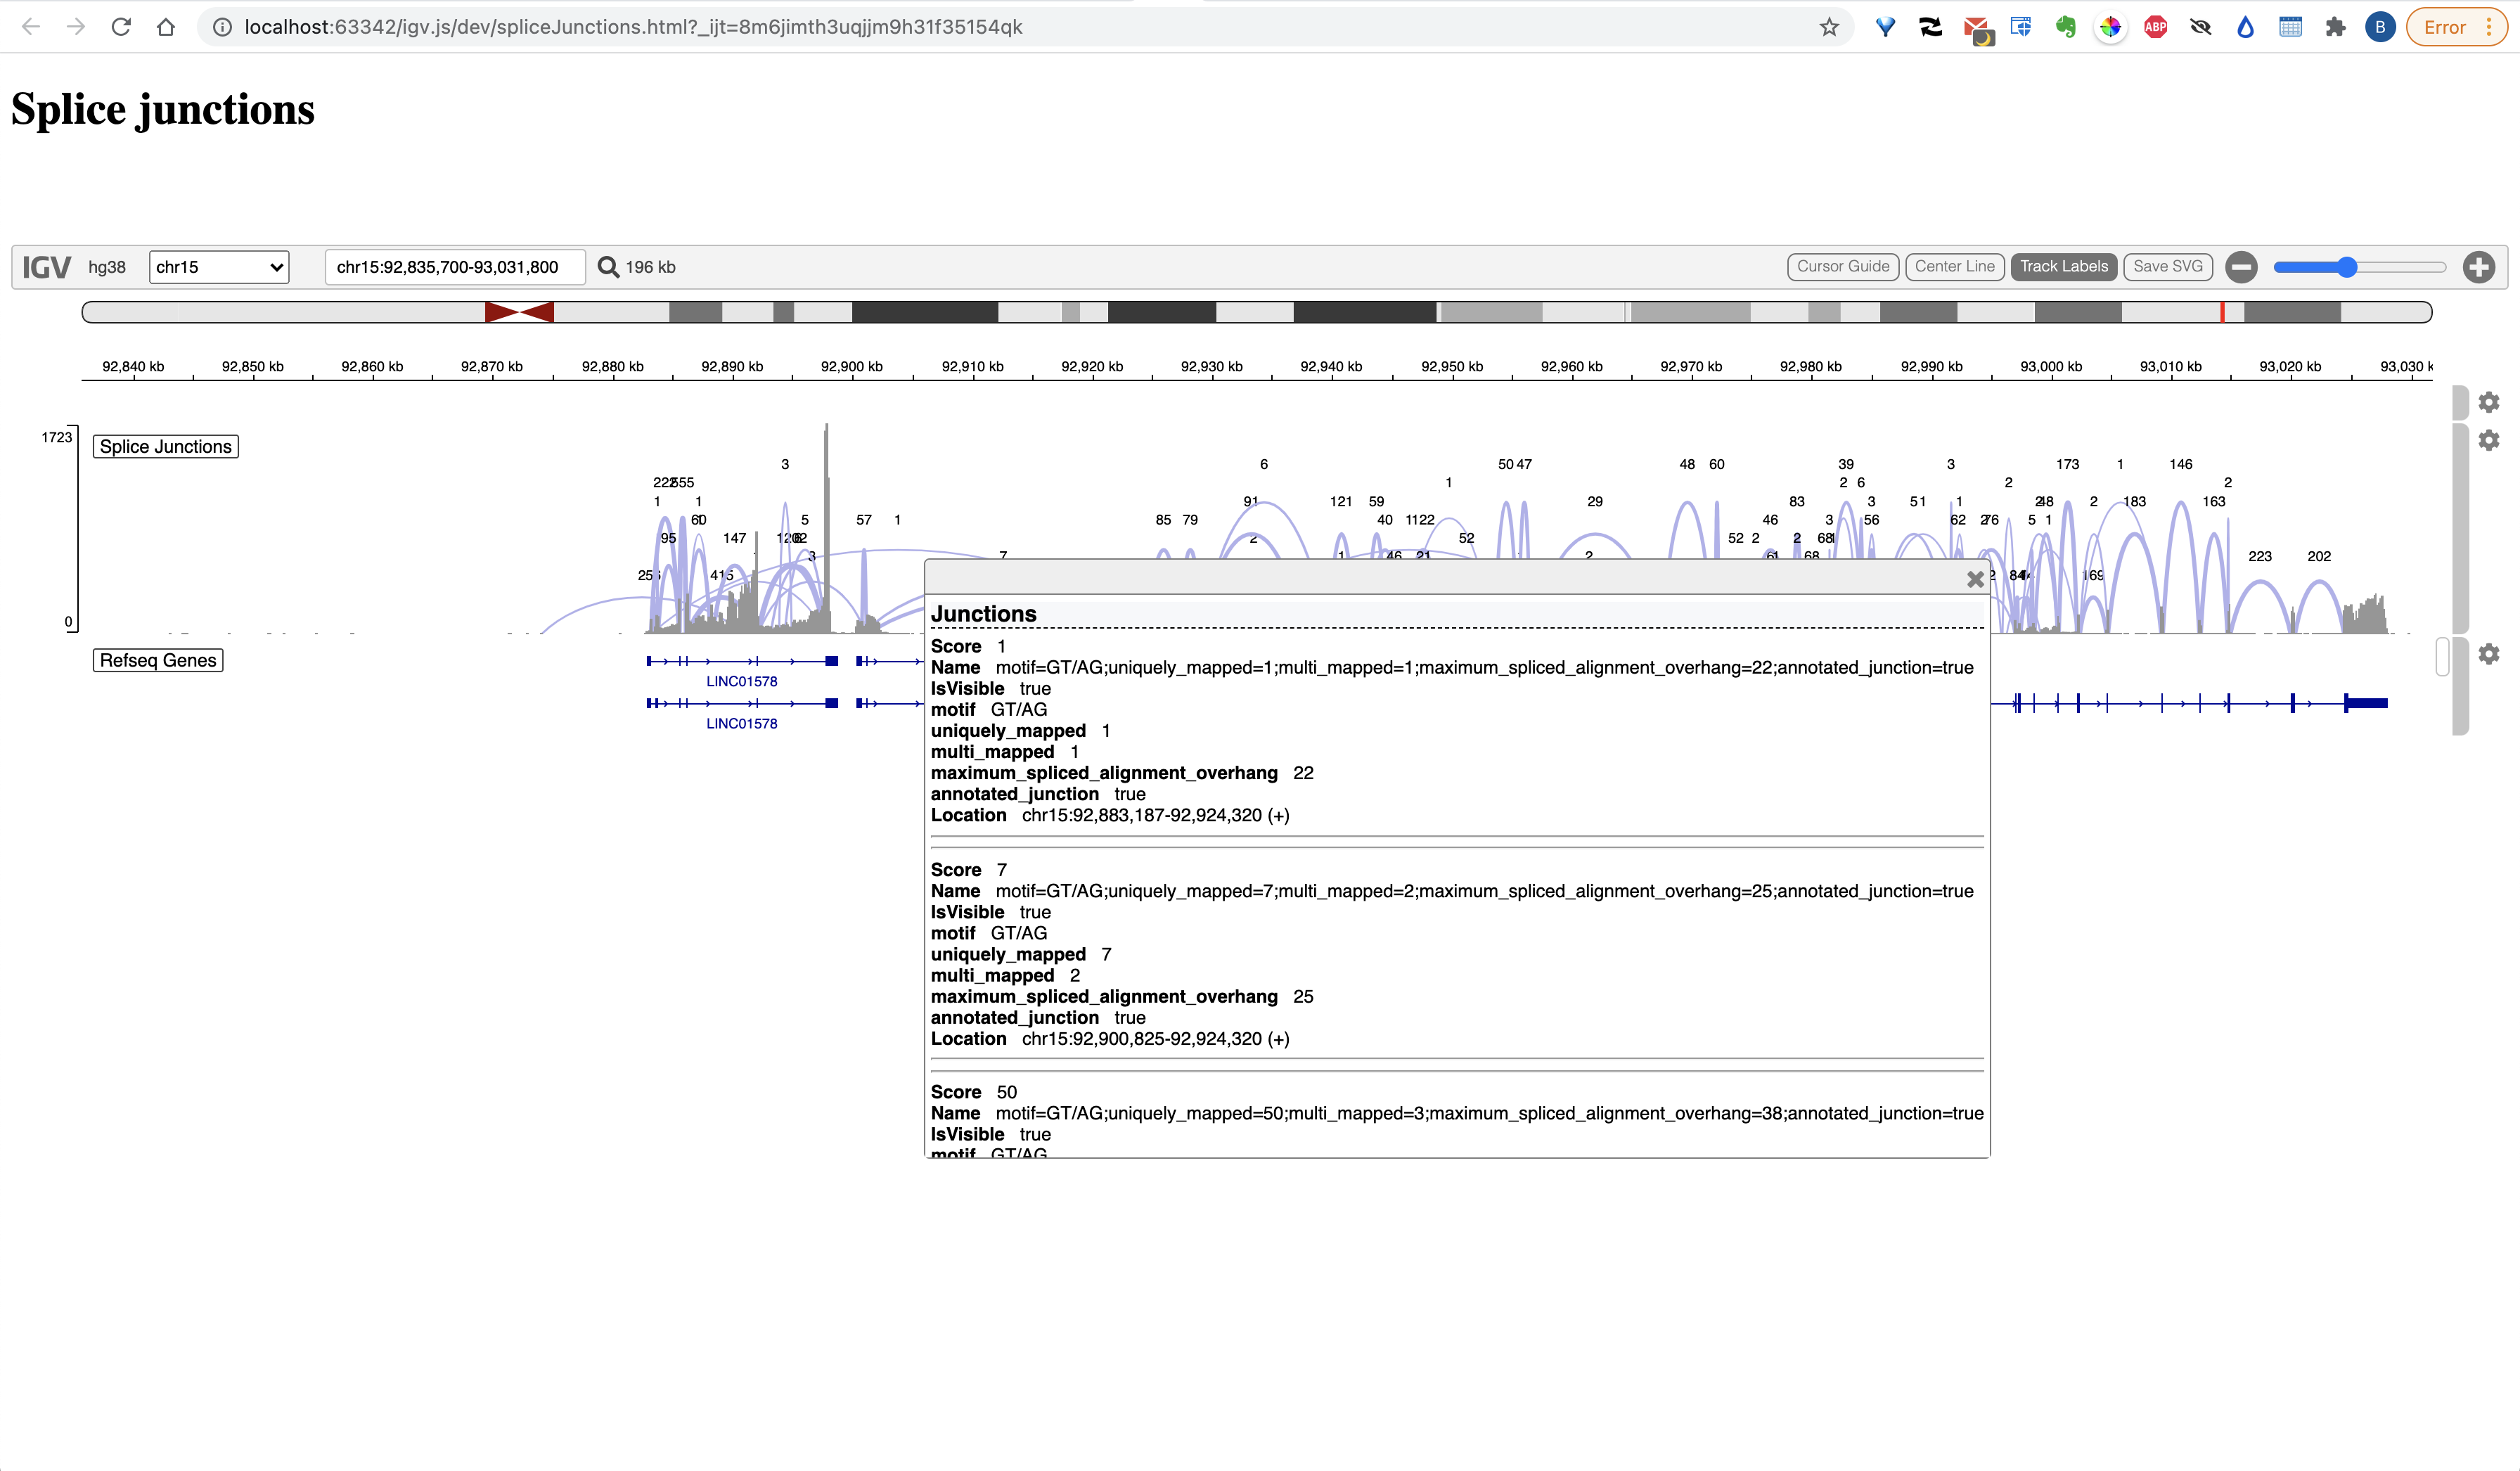Open the Splice Junctions track gear menu
The image size is (2520, 1471).
point(2489,440)
